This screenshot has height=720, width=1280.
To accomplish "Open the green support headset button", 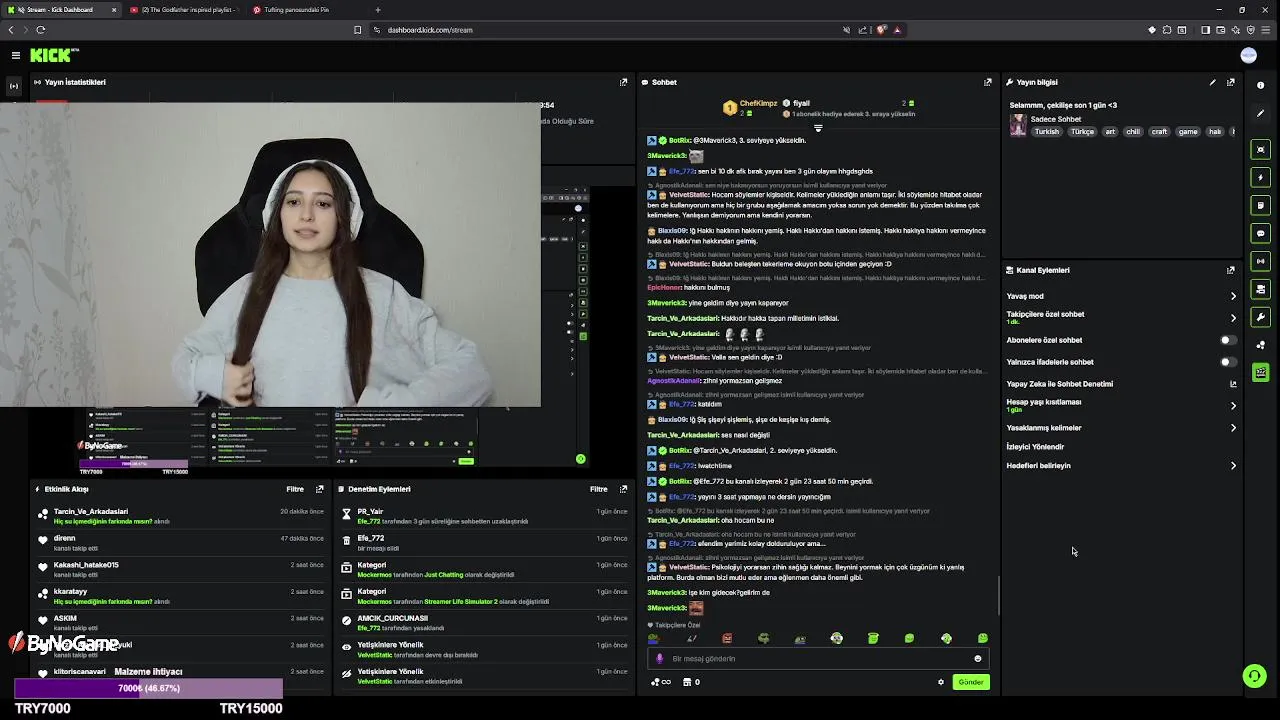I will click(x=1254, y=676).
